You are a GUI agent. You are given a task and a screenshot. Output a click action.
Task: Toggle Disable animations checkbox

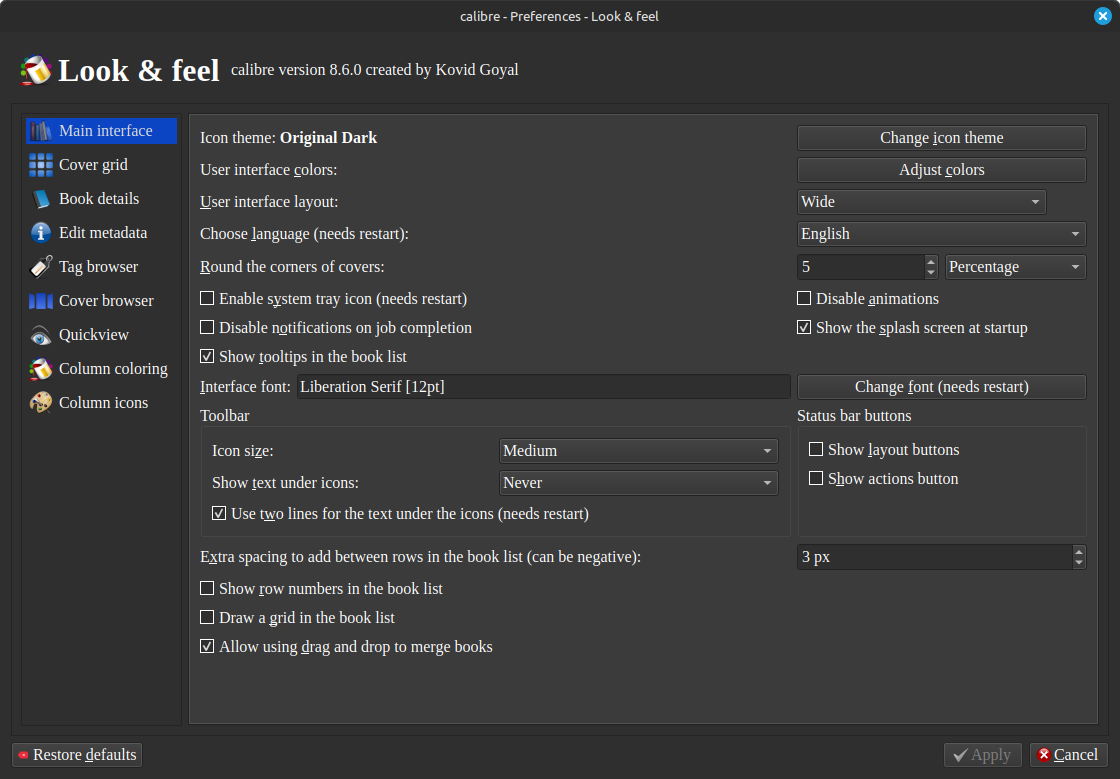pyautogui.click(x=804, y=298)
